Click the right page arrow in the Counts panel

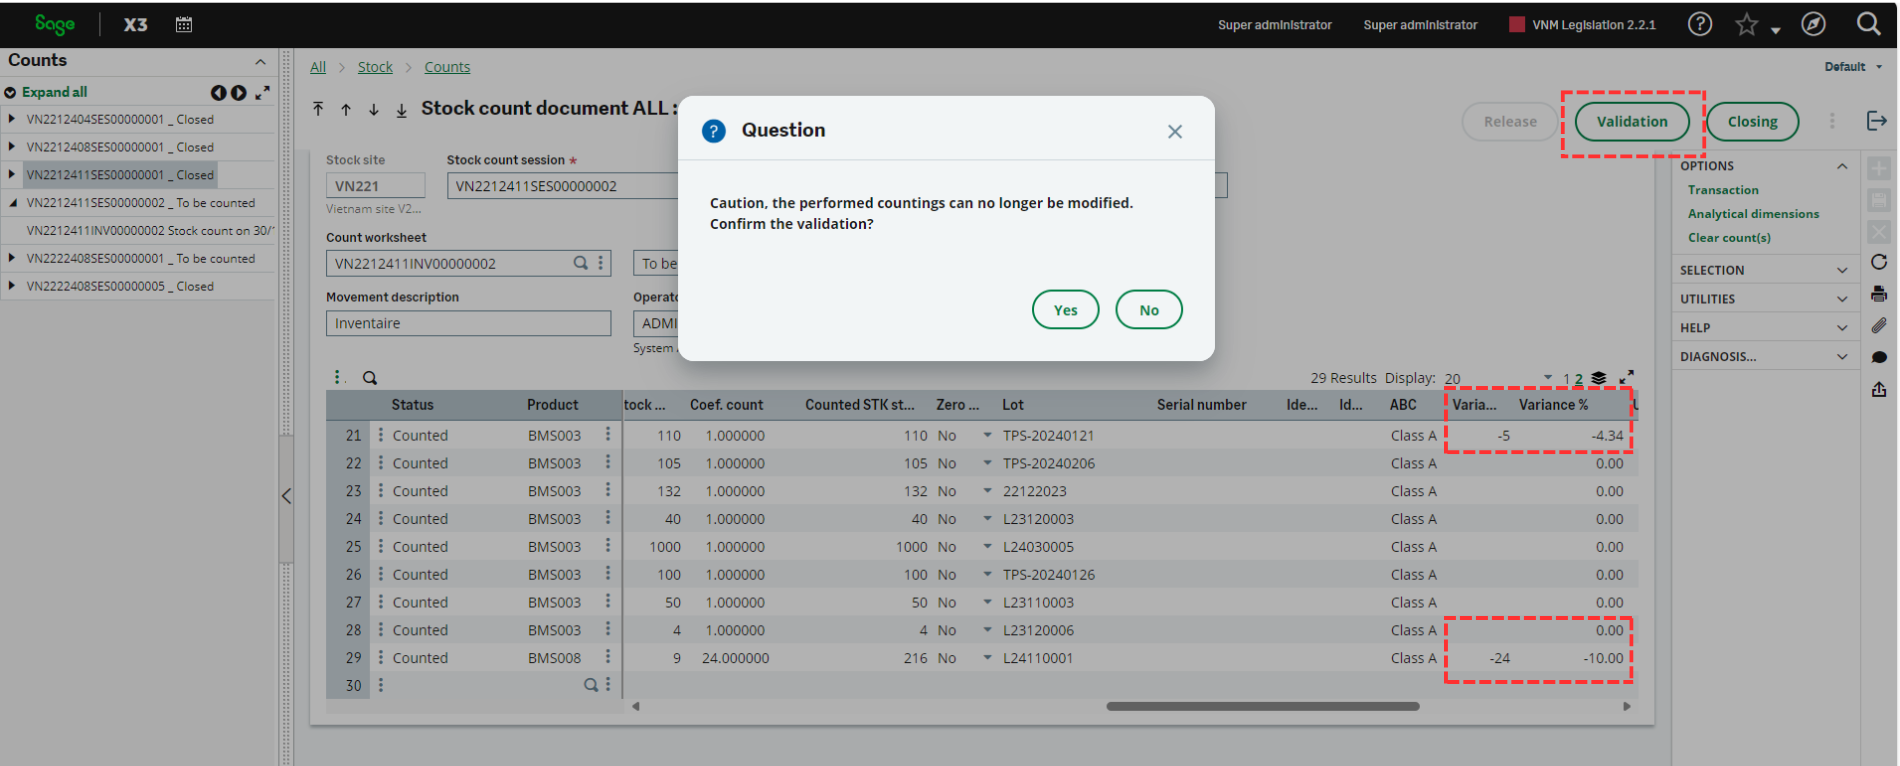tap(238, 93)
